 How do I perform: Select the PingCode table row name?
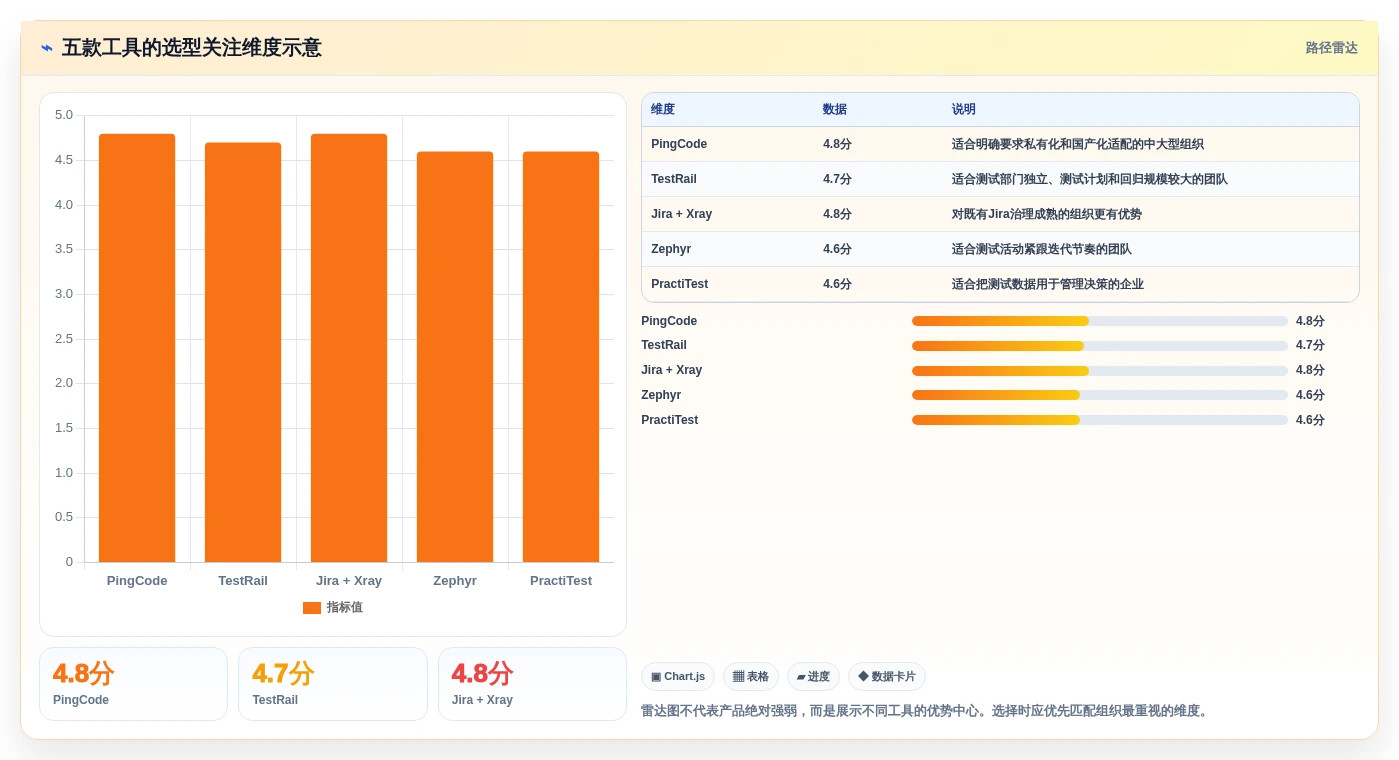(679, 144)
